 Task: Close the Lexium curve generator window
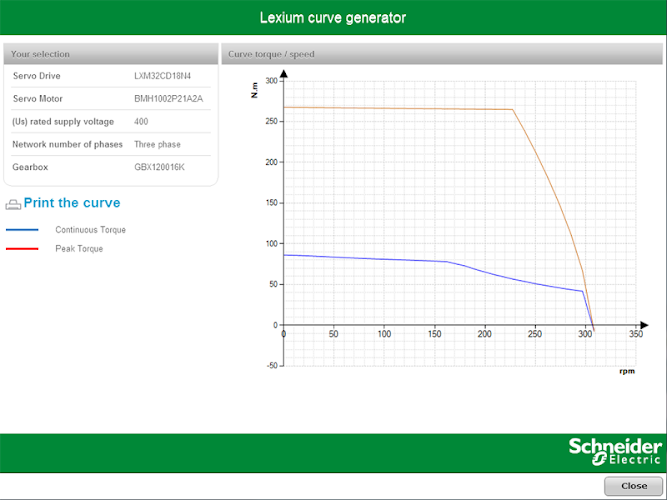pyautogui.click(x=634, y=486)
